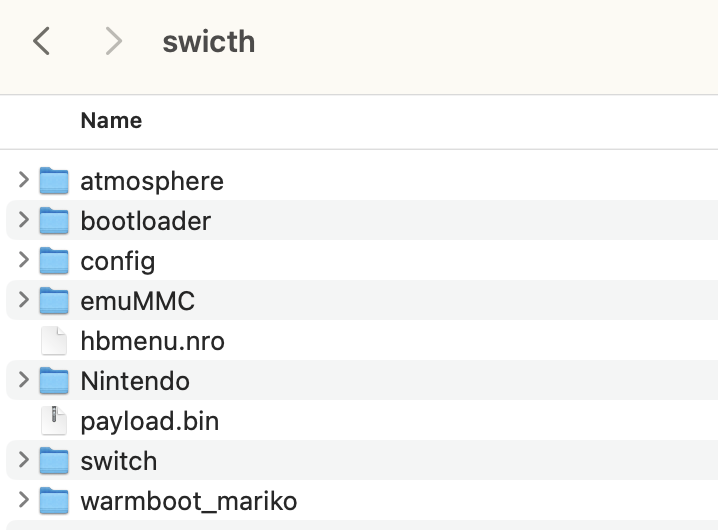Viewport: 718px width, 530px height.
Task: Select the warmboot_mariko folder row
Action: coord(362,501)
